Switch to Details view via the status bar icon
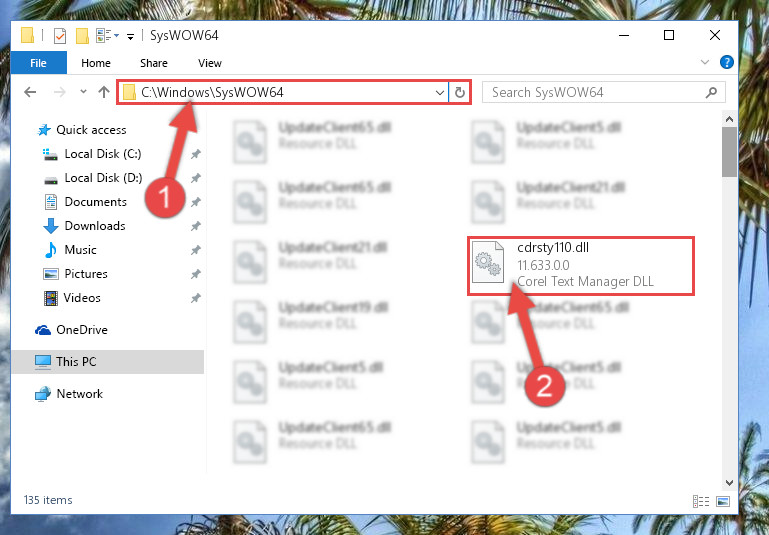The height and width of the screenshot is (535, 769). [701, 501]
